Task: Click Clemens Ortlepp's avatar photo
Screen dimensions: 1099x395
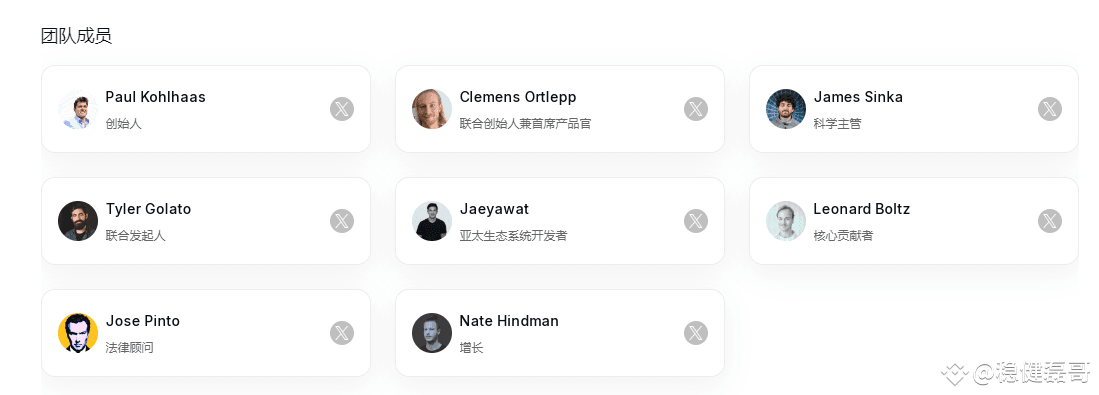Action: point(432,109)
